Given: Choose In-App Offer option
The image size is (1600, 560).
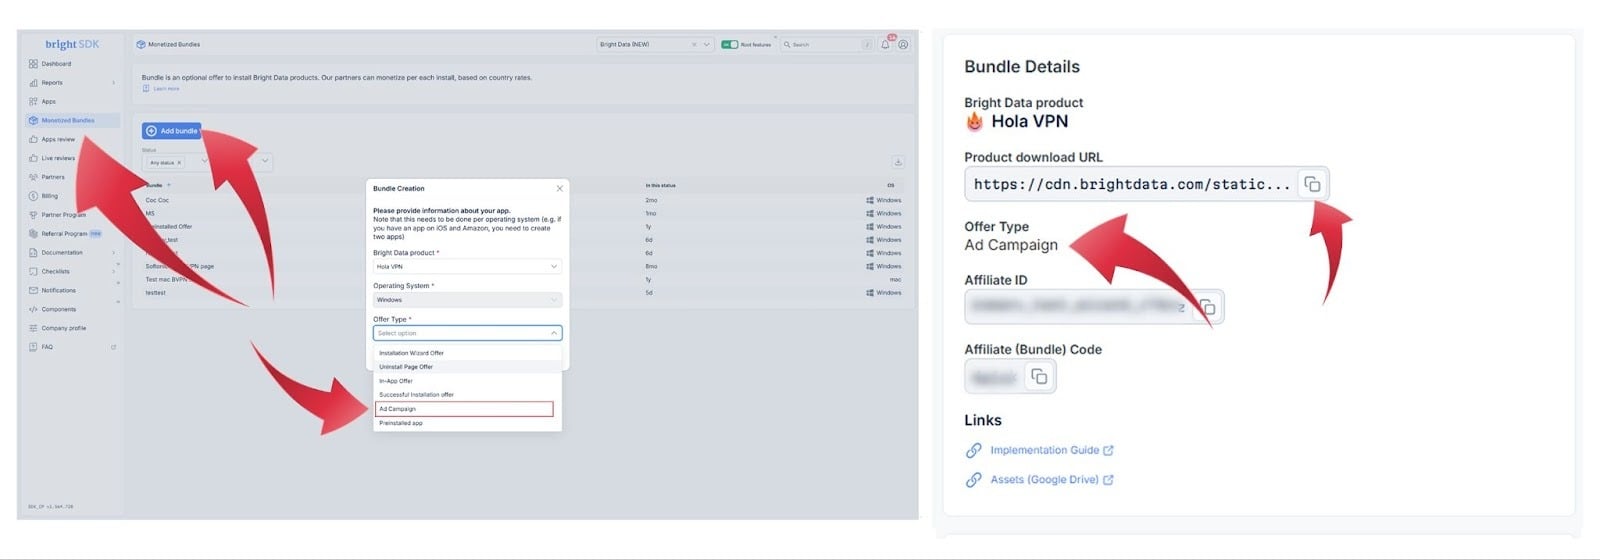Looking at the screenshot, I should pos(467,381).
